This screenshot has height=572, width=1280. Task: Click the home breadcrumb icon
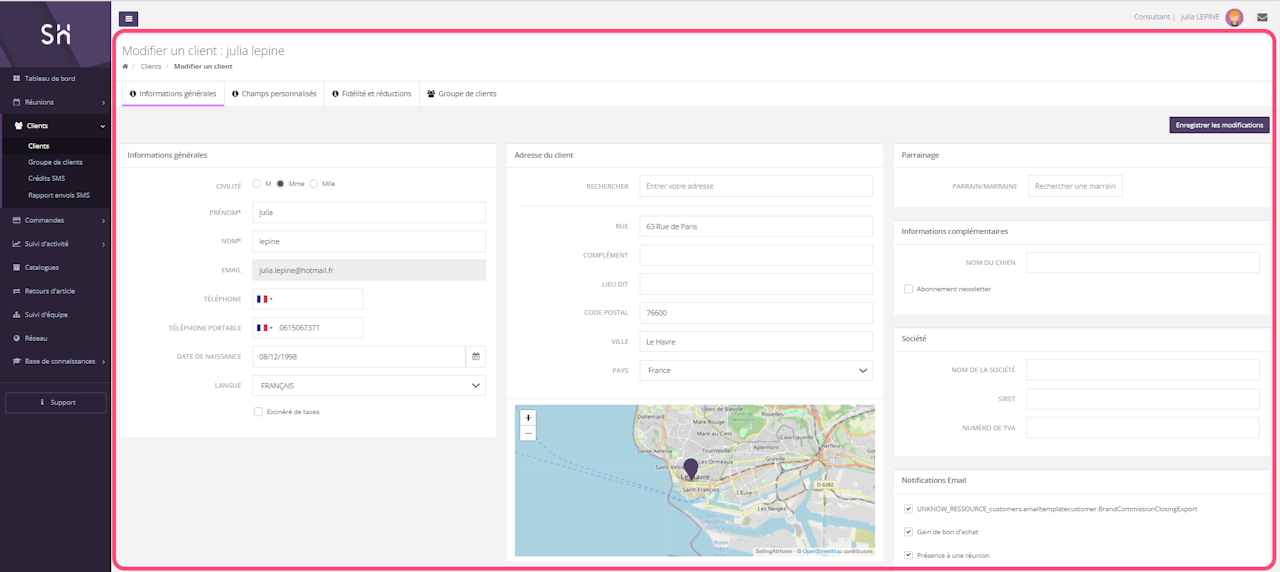click(x=125, y=66)
